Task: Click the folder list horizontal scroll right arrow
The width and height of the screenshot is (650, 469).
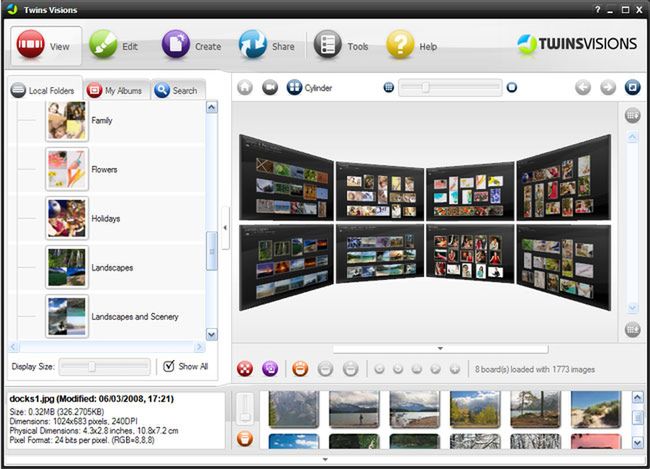Action: (x=199, y=347)
